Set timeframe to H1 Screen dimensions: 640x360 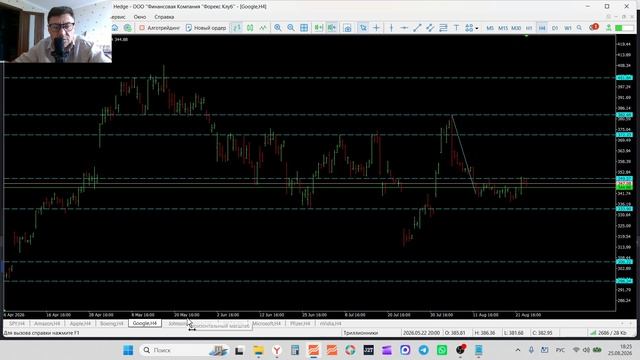click(x=529, y=28)
